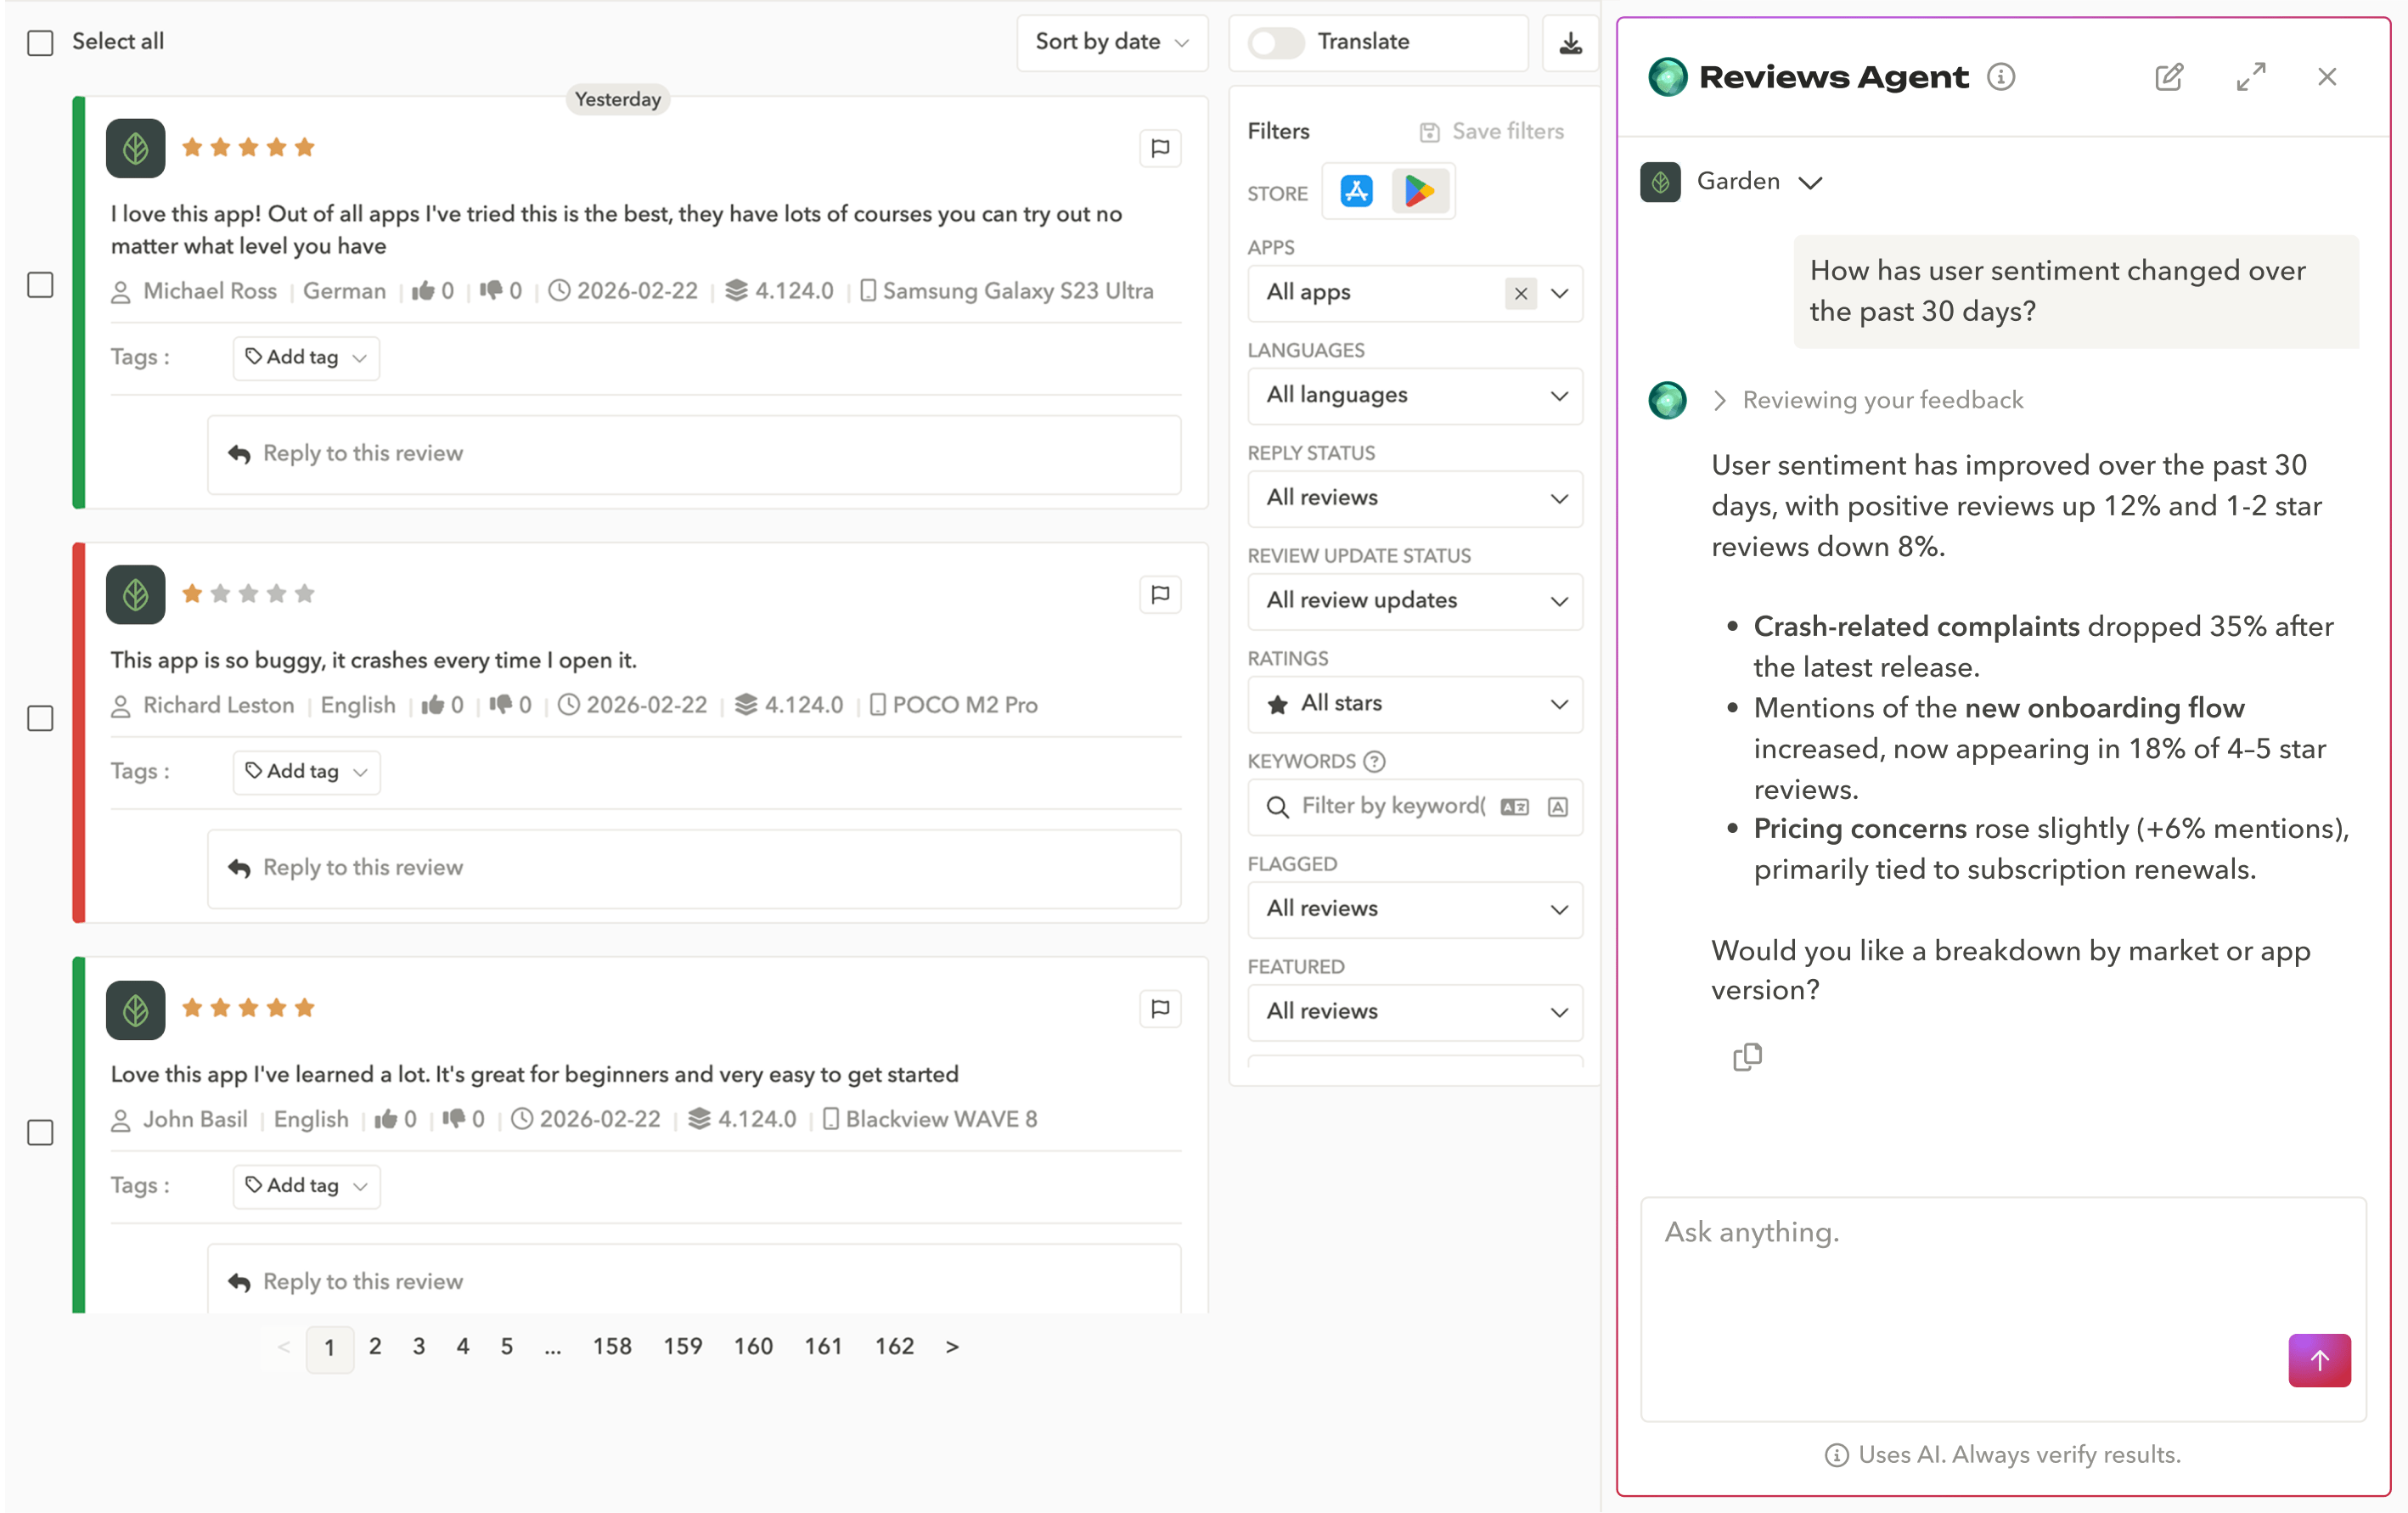
Task: Copy the agent's sentiment response
Action: click(1747, 1057)
